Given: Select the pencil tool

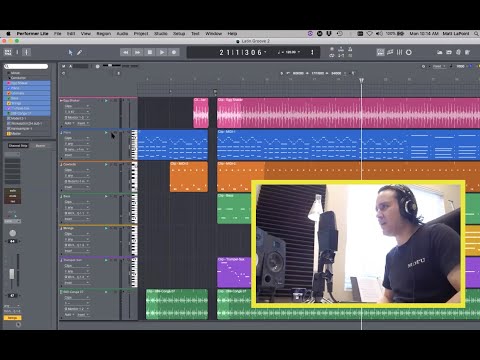Looking at the screenshot, I should [x=80, y=52].
